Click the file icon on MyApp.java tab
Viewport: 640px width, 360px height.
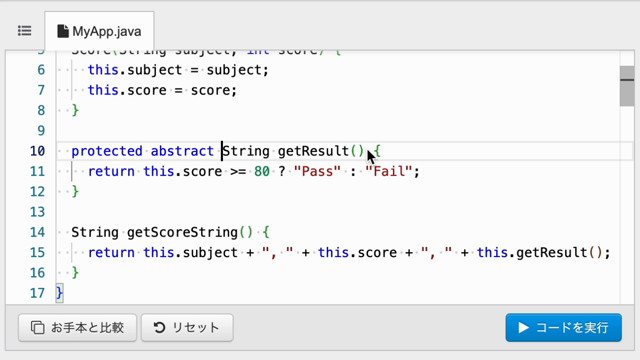pyautogui.click(x=62, y=31)
